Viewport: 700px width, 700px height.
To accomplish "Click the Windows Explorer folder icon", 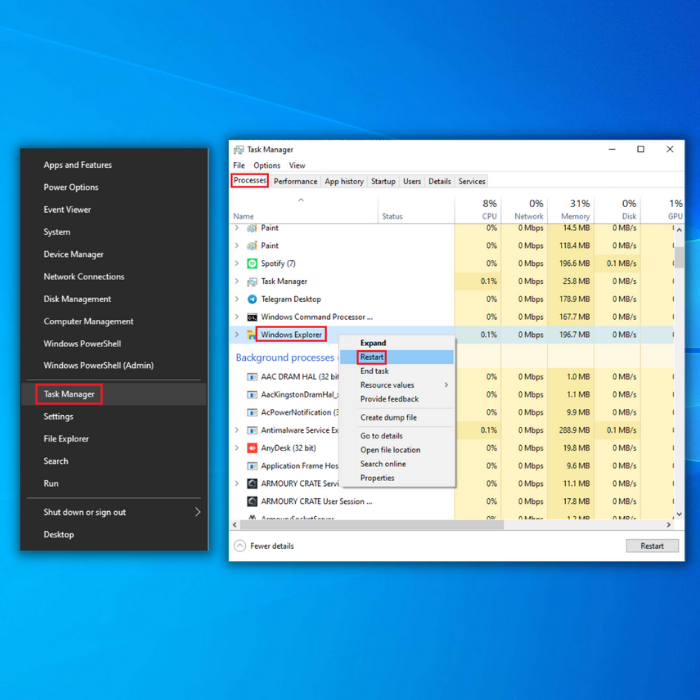I will coord(251,334).
